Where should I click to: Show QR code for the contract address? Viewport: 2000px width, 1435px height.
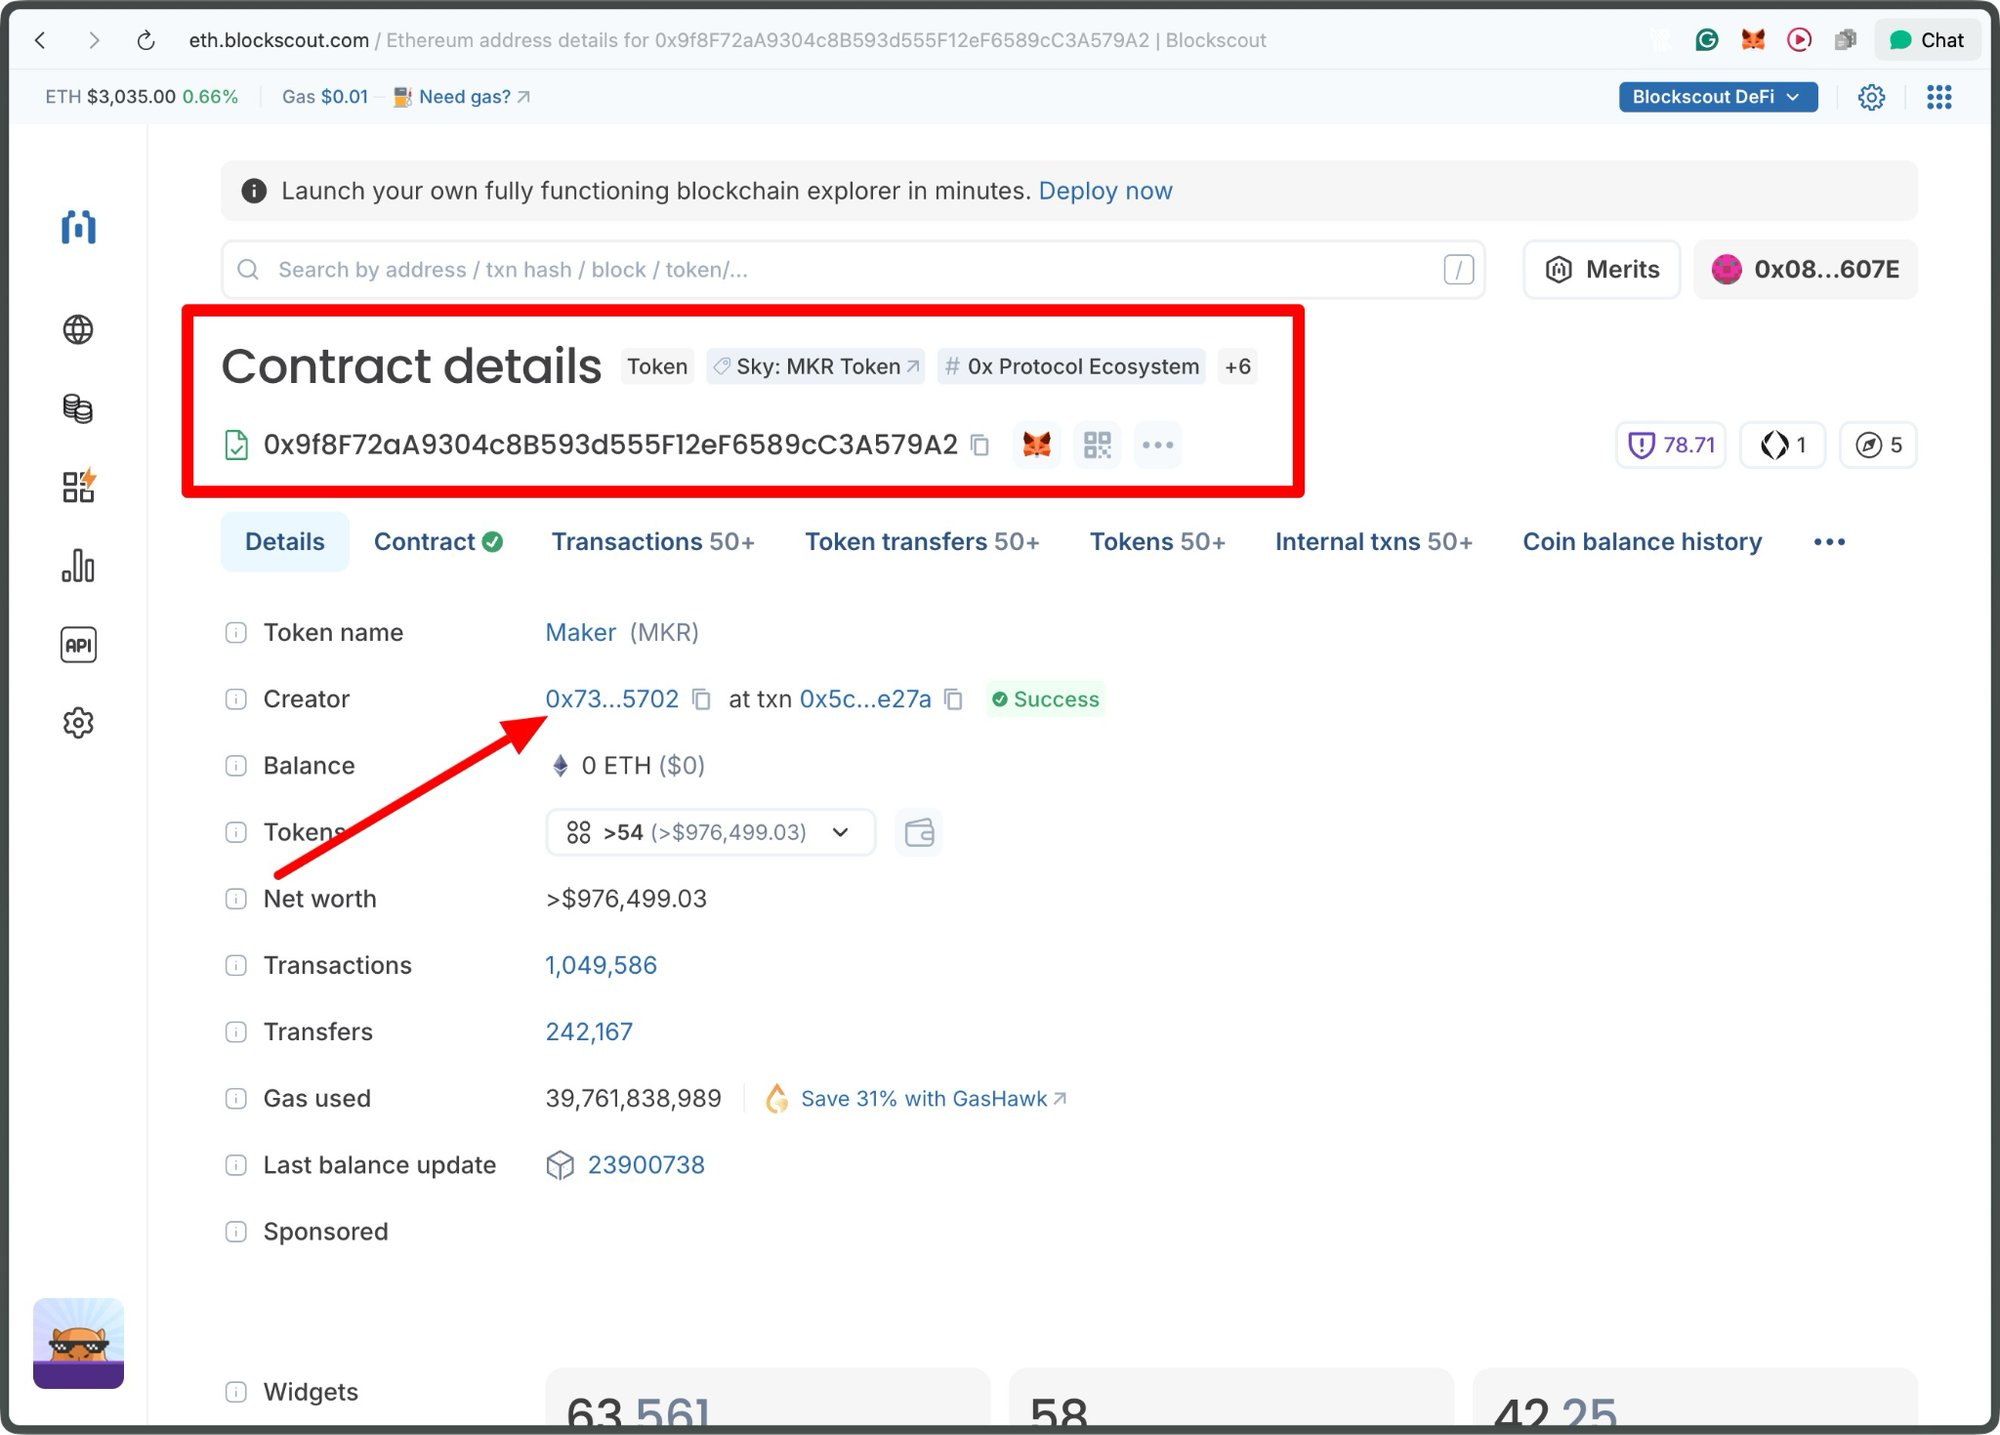1097,445
